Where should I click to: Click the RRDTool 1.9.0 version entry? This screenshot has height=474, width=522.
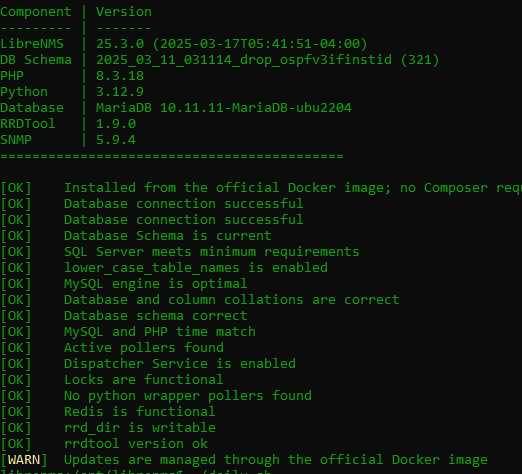point(116,124)
